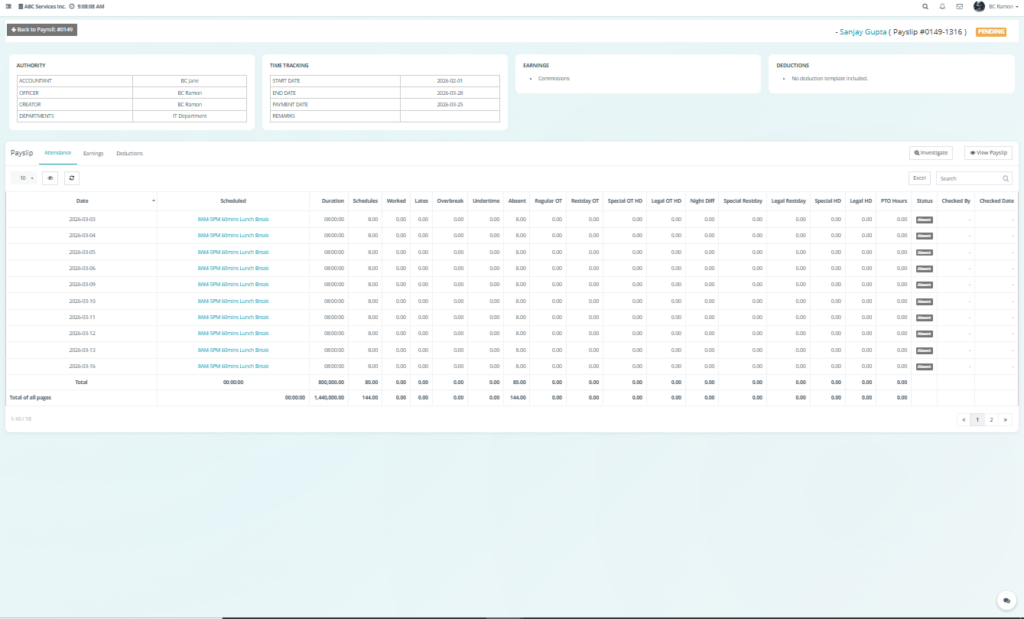Go to next page with pagination arrow

(x=1005, y=420)
